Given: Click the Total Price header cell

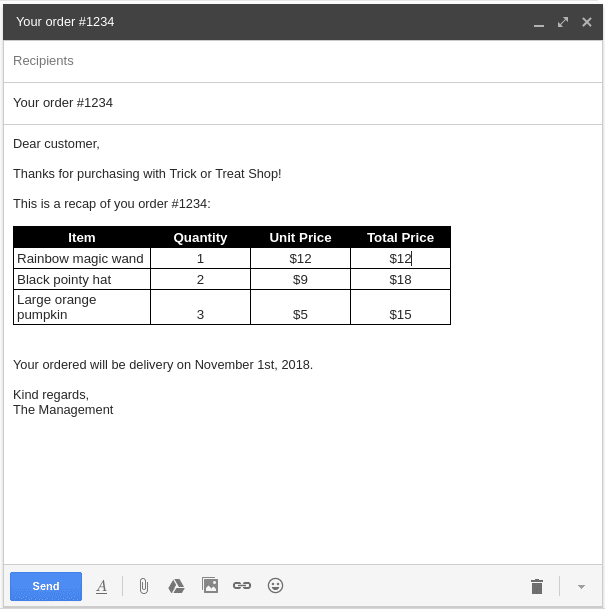Looking at the screenshot, I should pos(400,237).
